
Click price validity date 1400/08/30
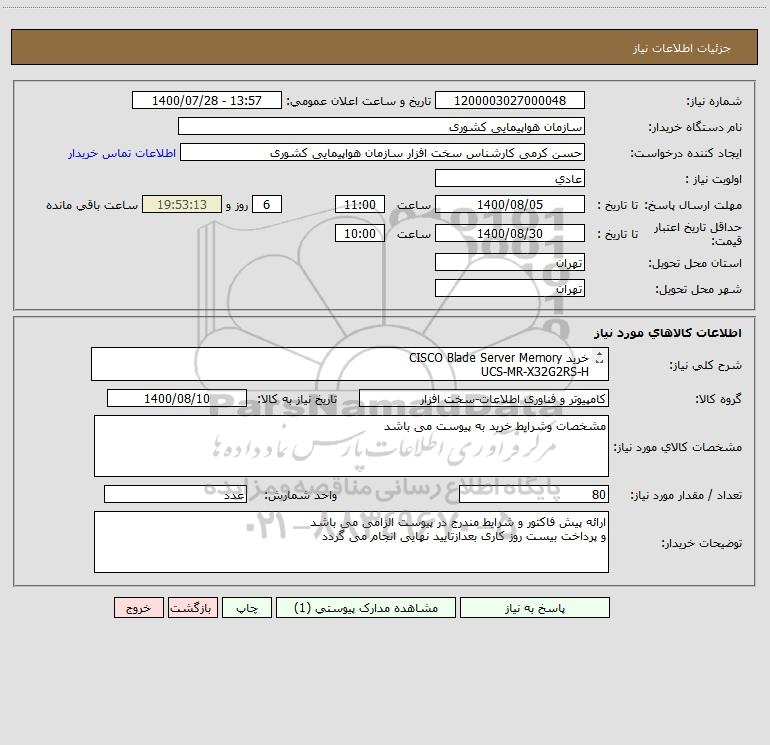pyautogui.click(x=510, y=233)
